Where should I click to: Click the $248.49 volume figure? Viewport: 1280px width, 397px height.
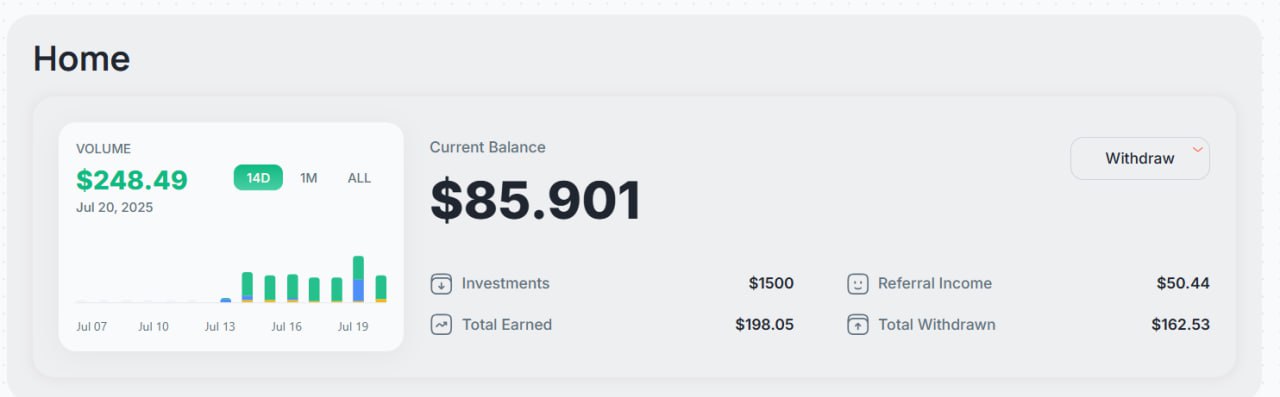coord(132,180)
